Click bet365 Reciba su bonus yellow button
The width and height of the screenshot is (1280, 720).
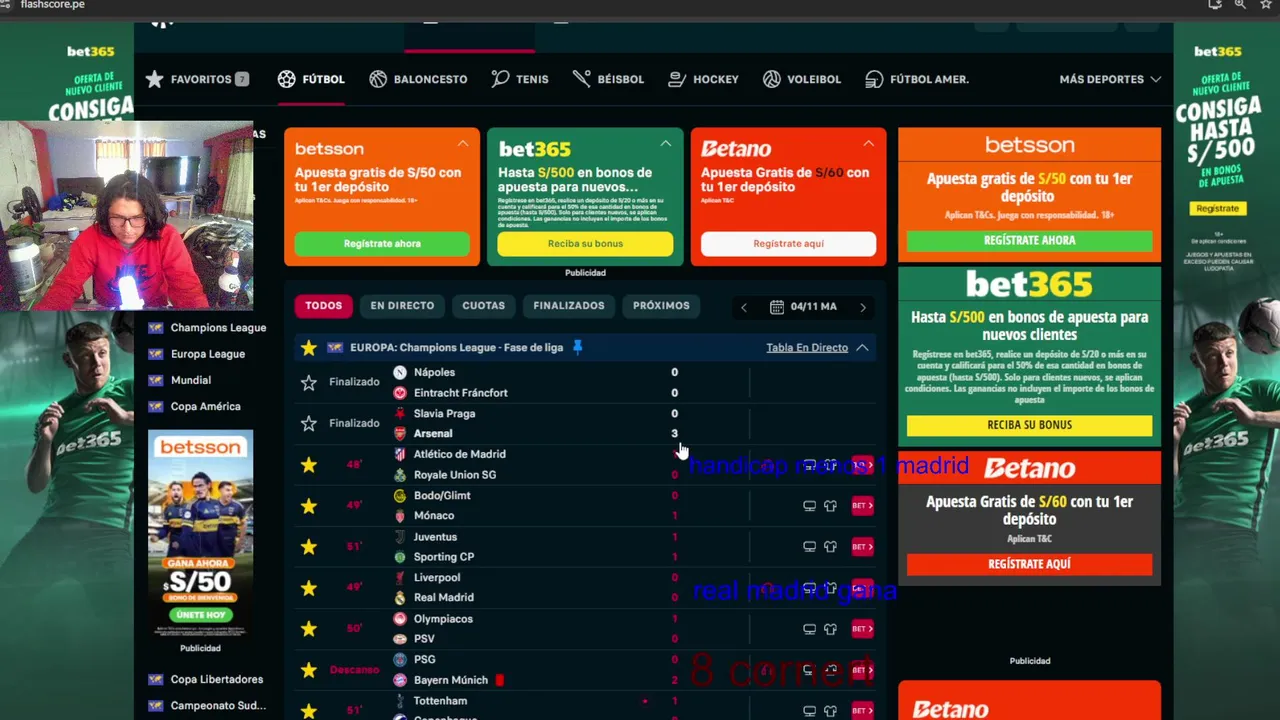coord(585,244)
